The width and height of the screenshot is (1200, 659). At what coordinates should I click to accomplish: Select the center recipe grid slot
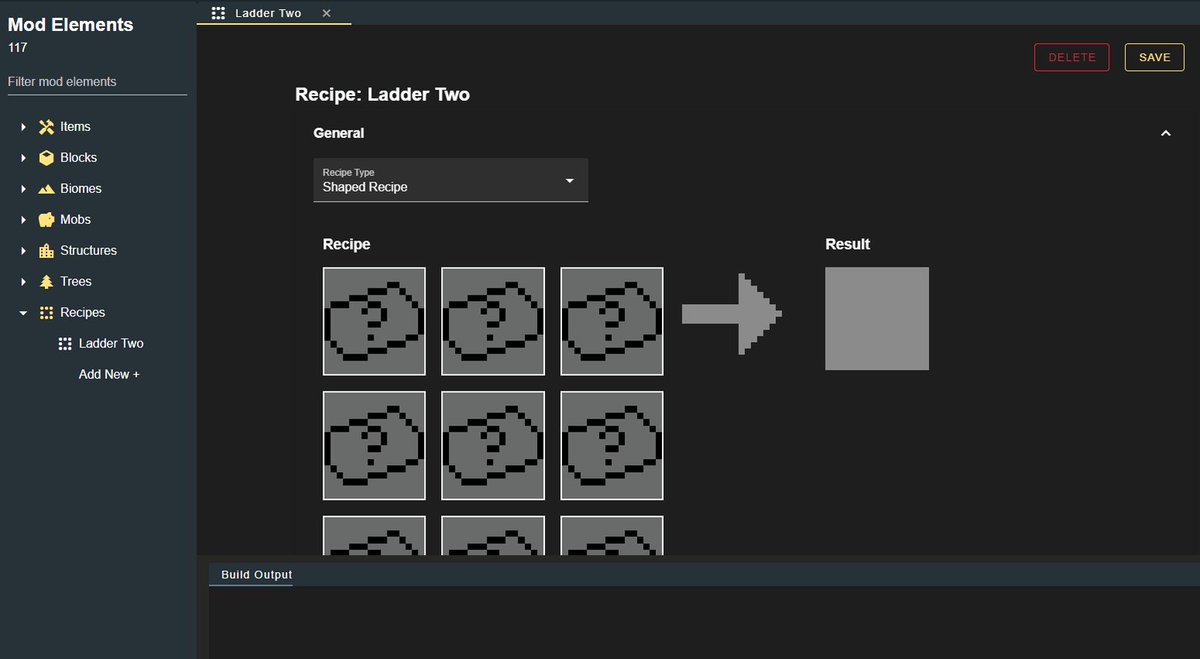[x=493, y=445]
